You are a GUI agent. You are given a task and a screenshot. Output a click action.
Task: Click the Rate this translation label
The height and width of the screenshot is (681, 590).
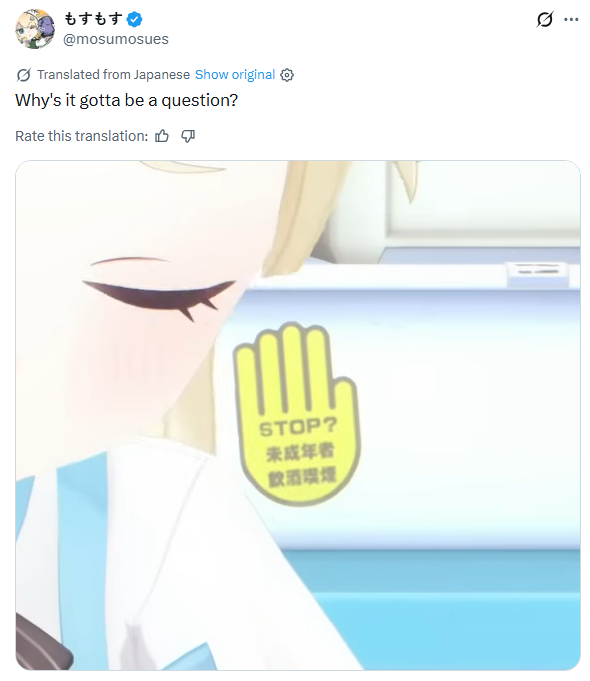click(82, 136)
